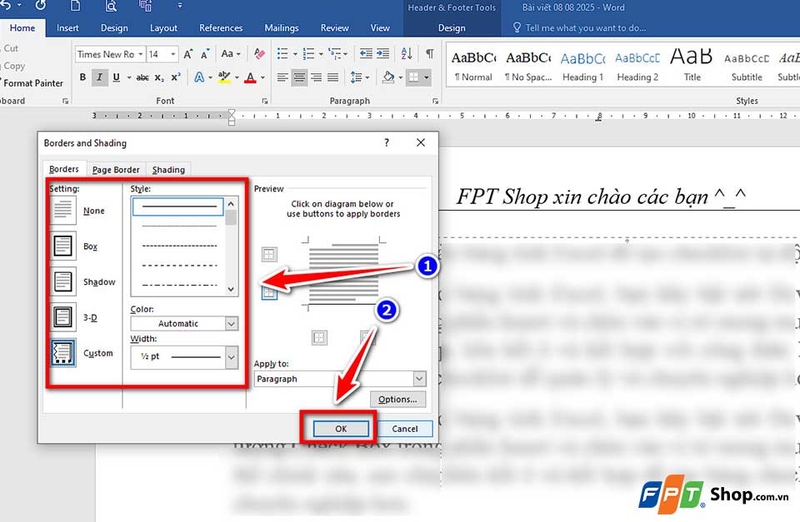Choose the solid line border style
The width and height of the screenshot is (800, 522).
pos(178,207)
